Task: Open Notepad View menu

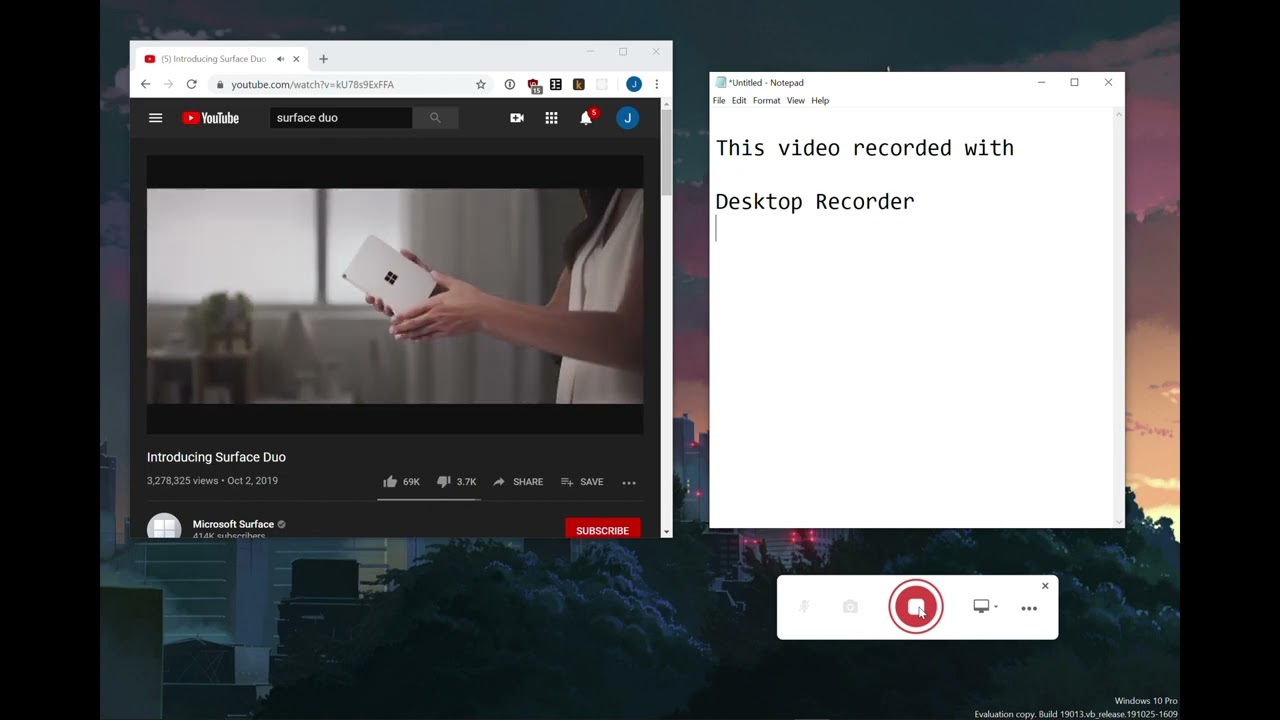Action: (x=795, y=101)
